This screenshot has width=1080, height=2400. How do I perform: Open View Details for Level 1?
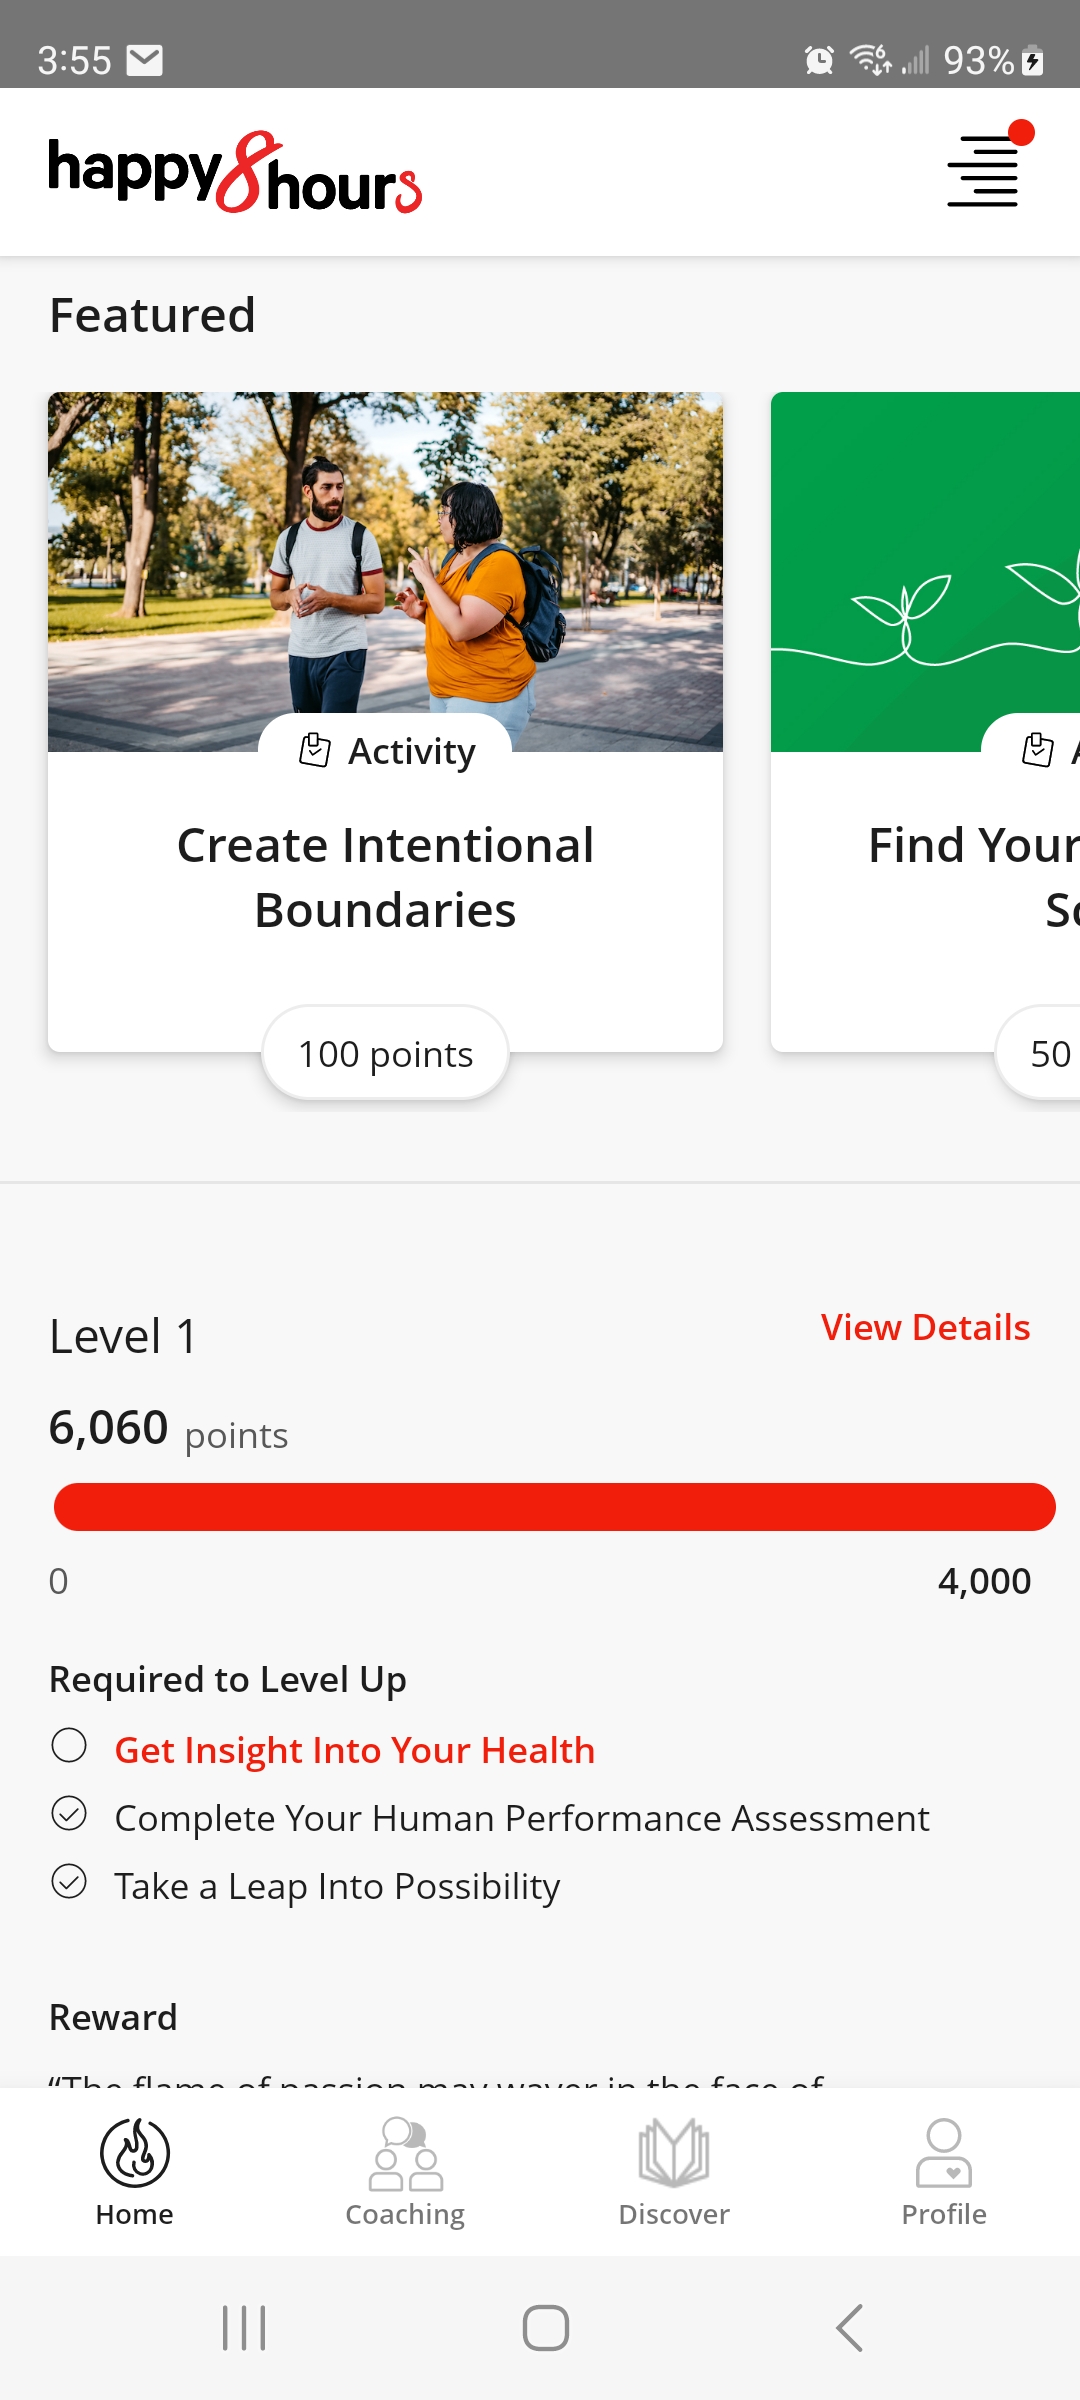click(x=925, y=1328)
